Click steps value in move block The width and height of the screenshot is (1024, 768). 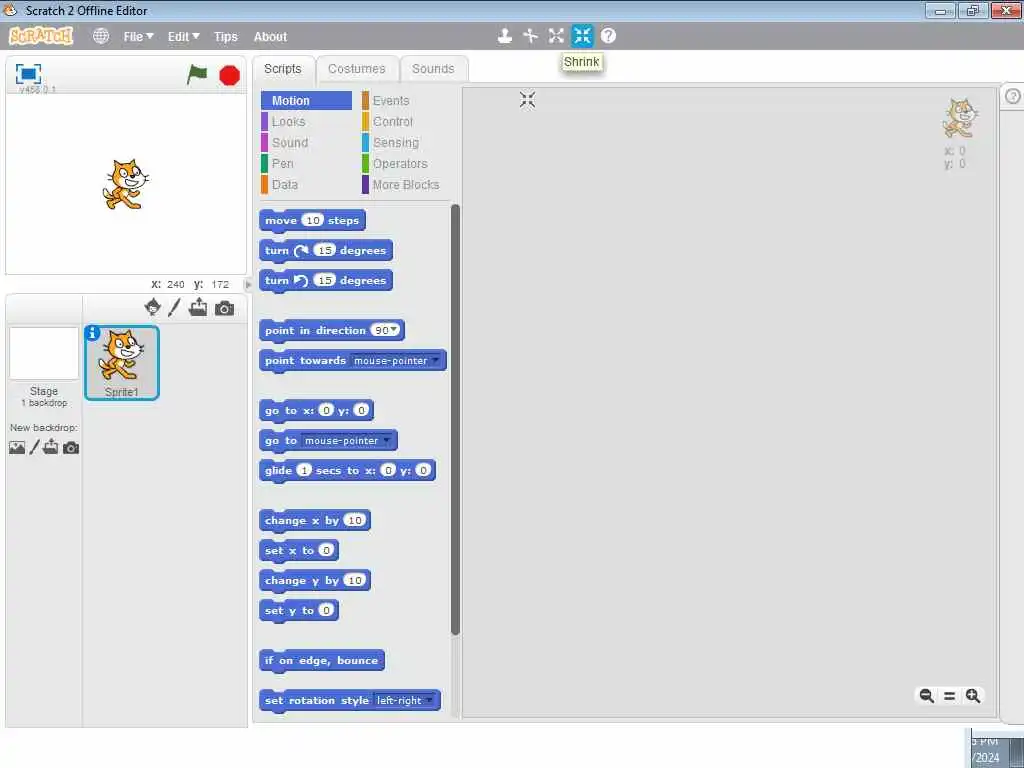coord(313,220)
